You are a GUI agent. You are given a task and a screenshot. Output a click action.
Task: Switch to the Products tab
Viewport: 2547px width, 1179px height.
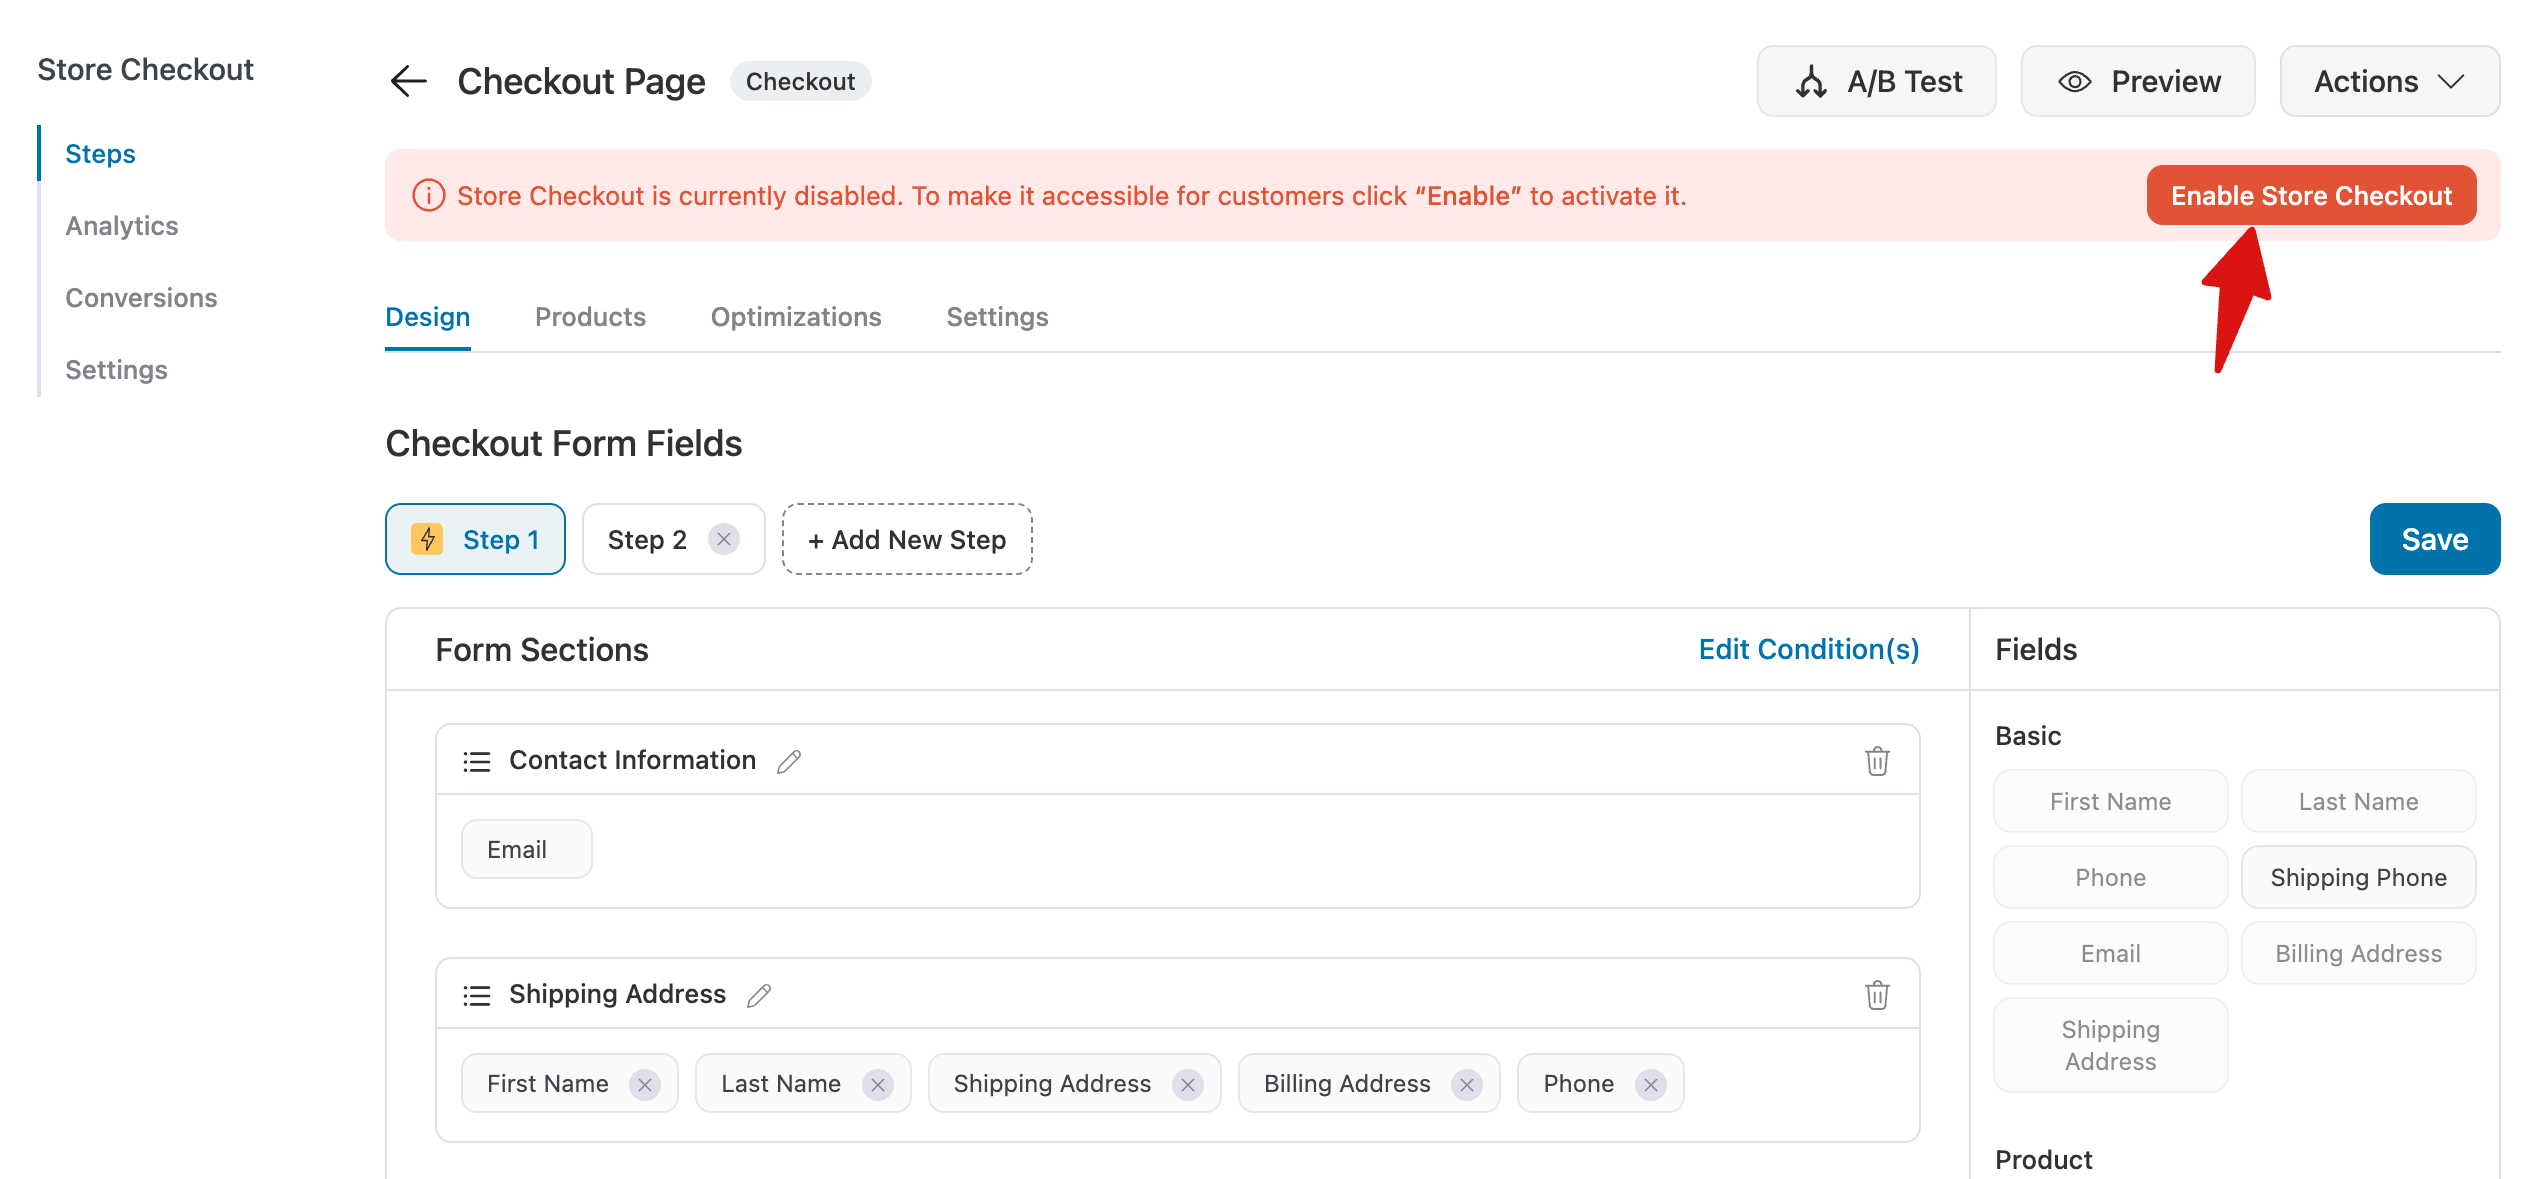tap(590, 316)
